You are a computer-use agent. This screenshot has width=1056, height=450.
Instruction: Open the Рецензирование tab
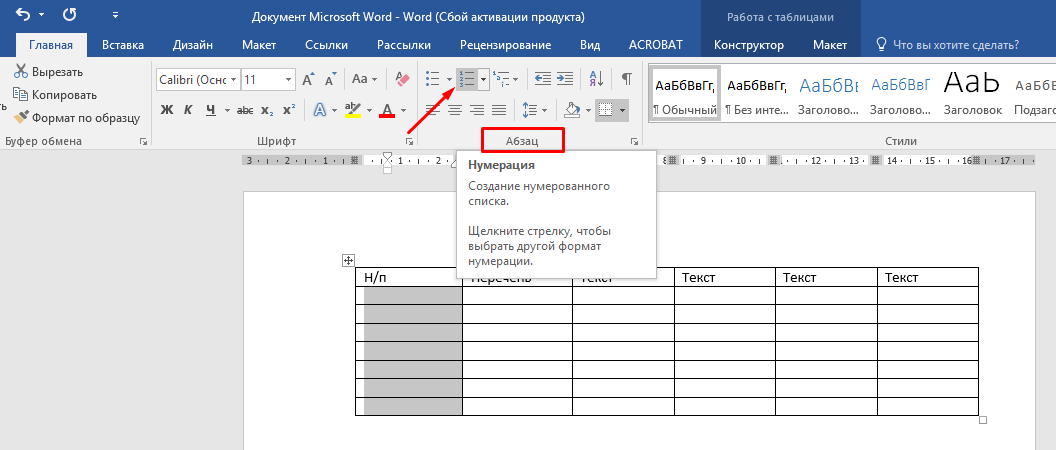click(x=505, y=45)
